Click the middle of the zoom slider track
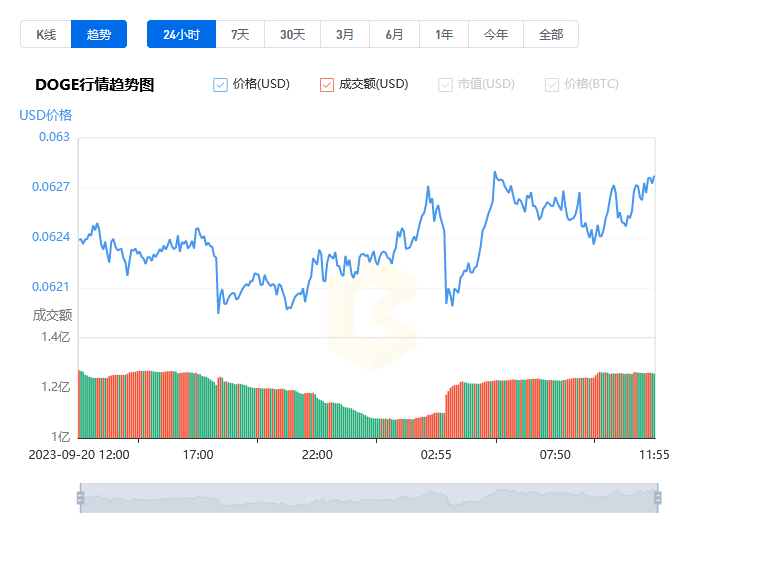This screenshot has height=563, width=780. (369, 498)
